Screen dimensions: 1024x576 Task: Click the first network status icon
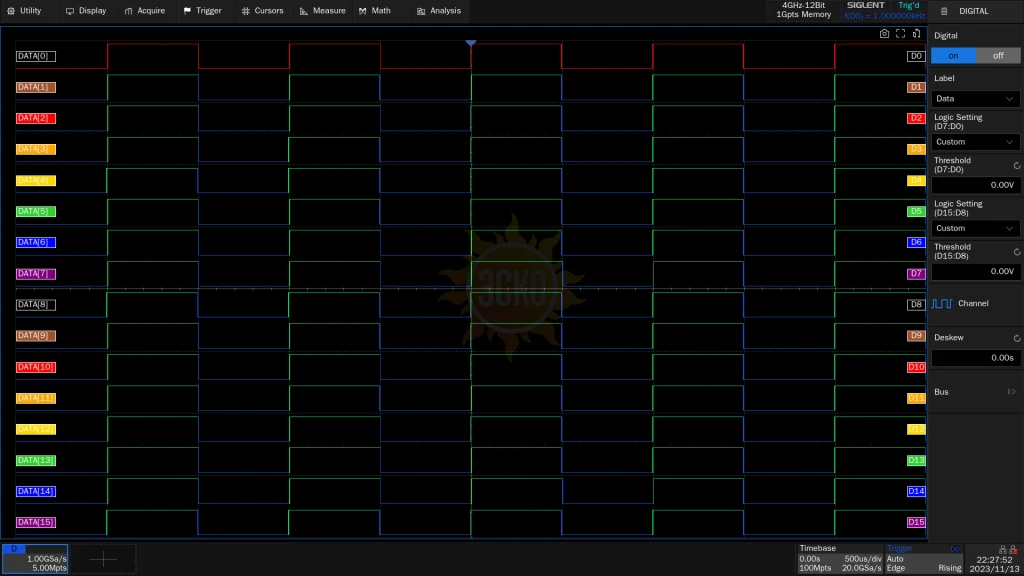1002,550
